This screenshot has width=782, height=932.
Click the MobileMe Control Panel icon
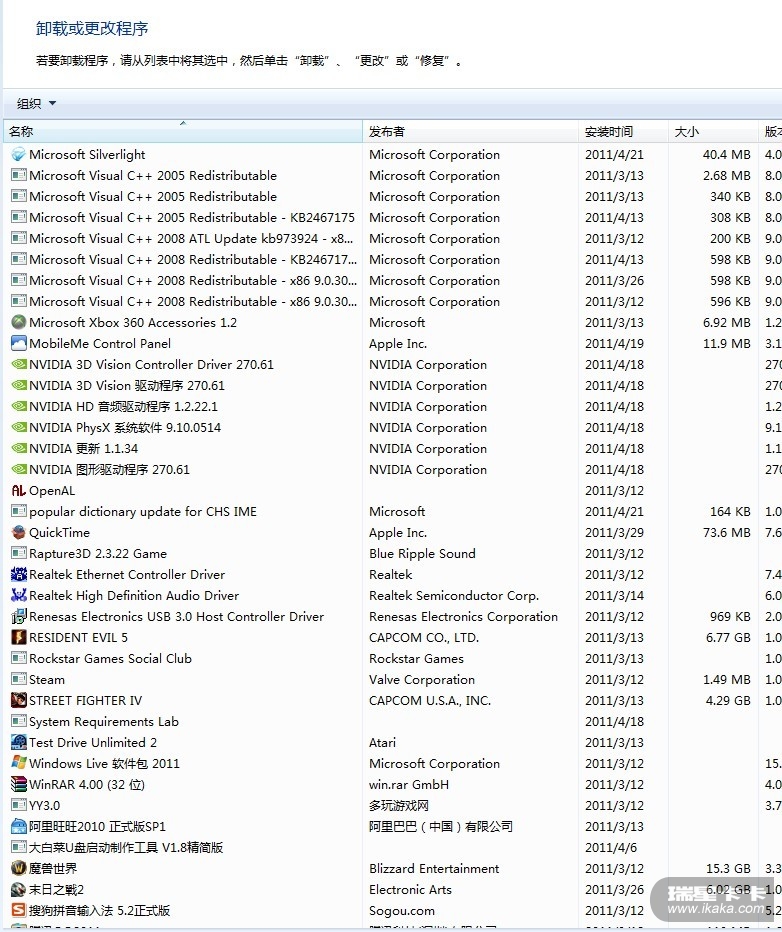click(19, 344)
